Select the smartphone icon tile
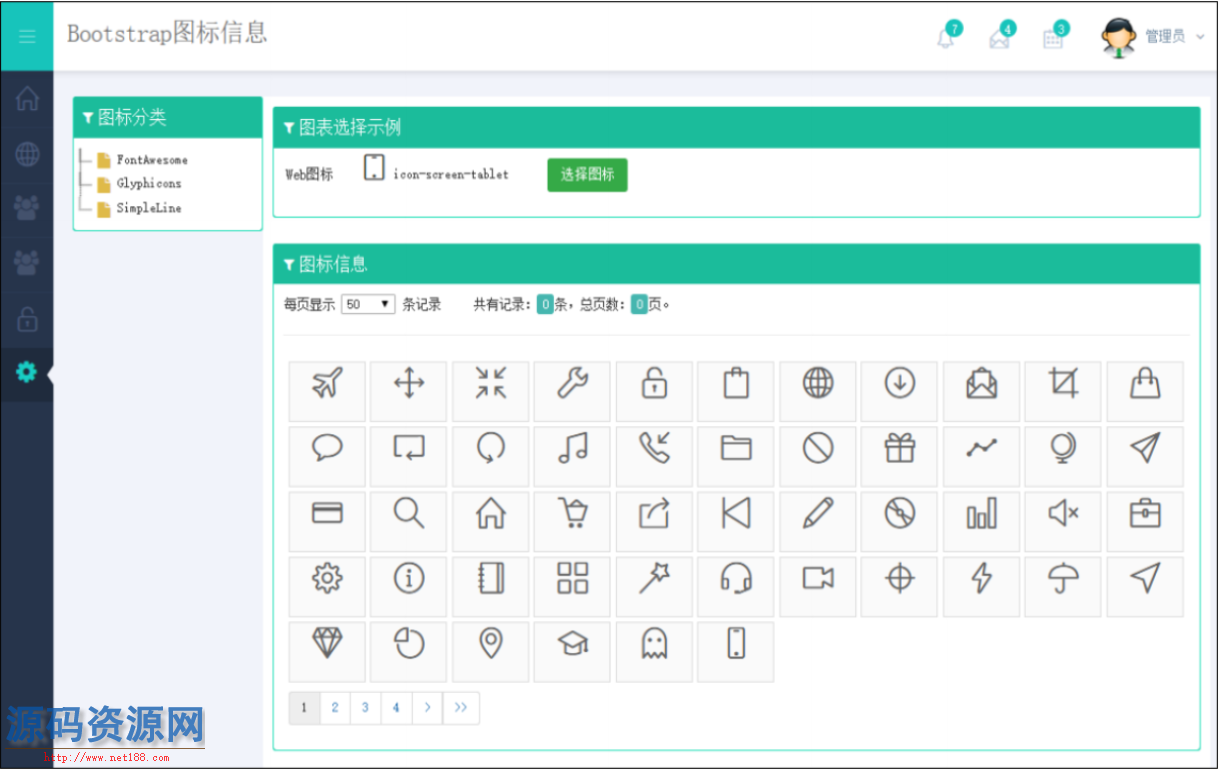 (736, 652)
